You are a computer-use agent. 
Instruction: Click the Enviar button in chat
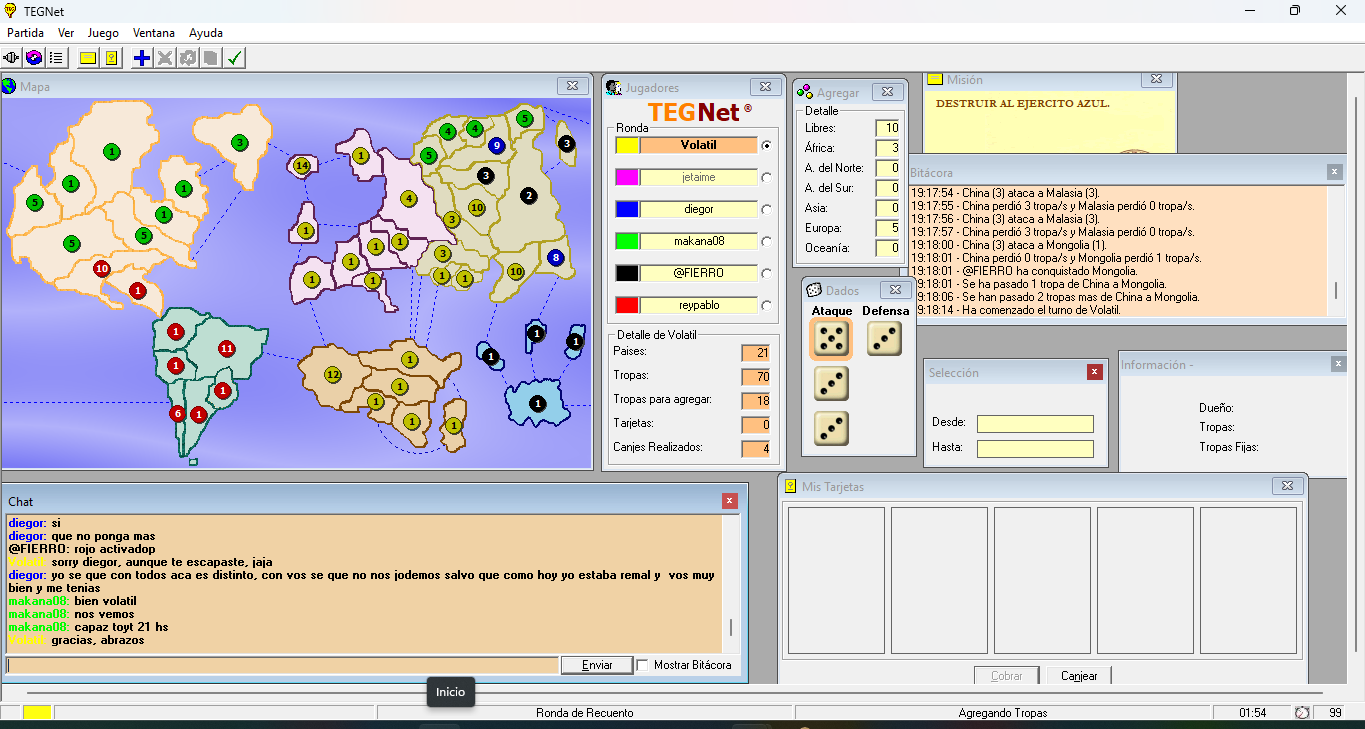pos(596,665)
